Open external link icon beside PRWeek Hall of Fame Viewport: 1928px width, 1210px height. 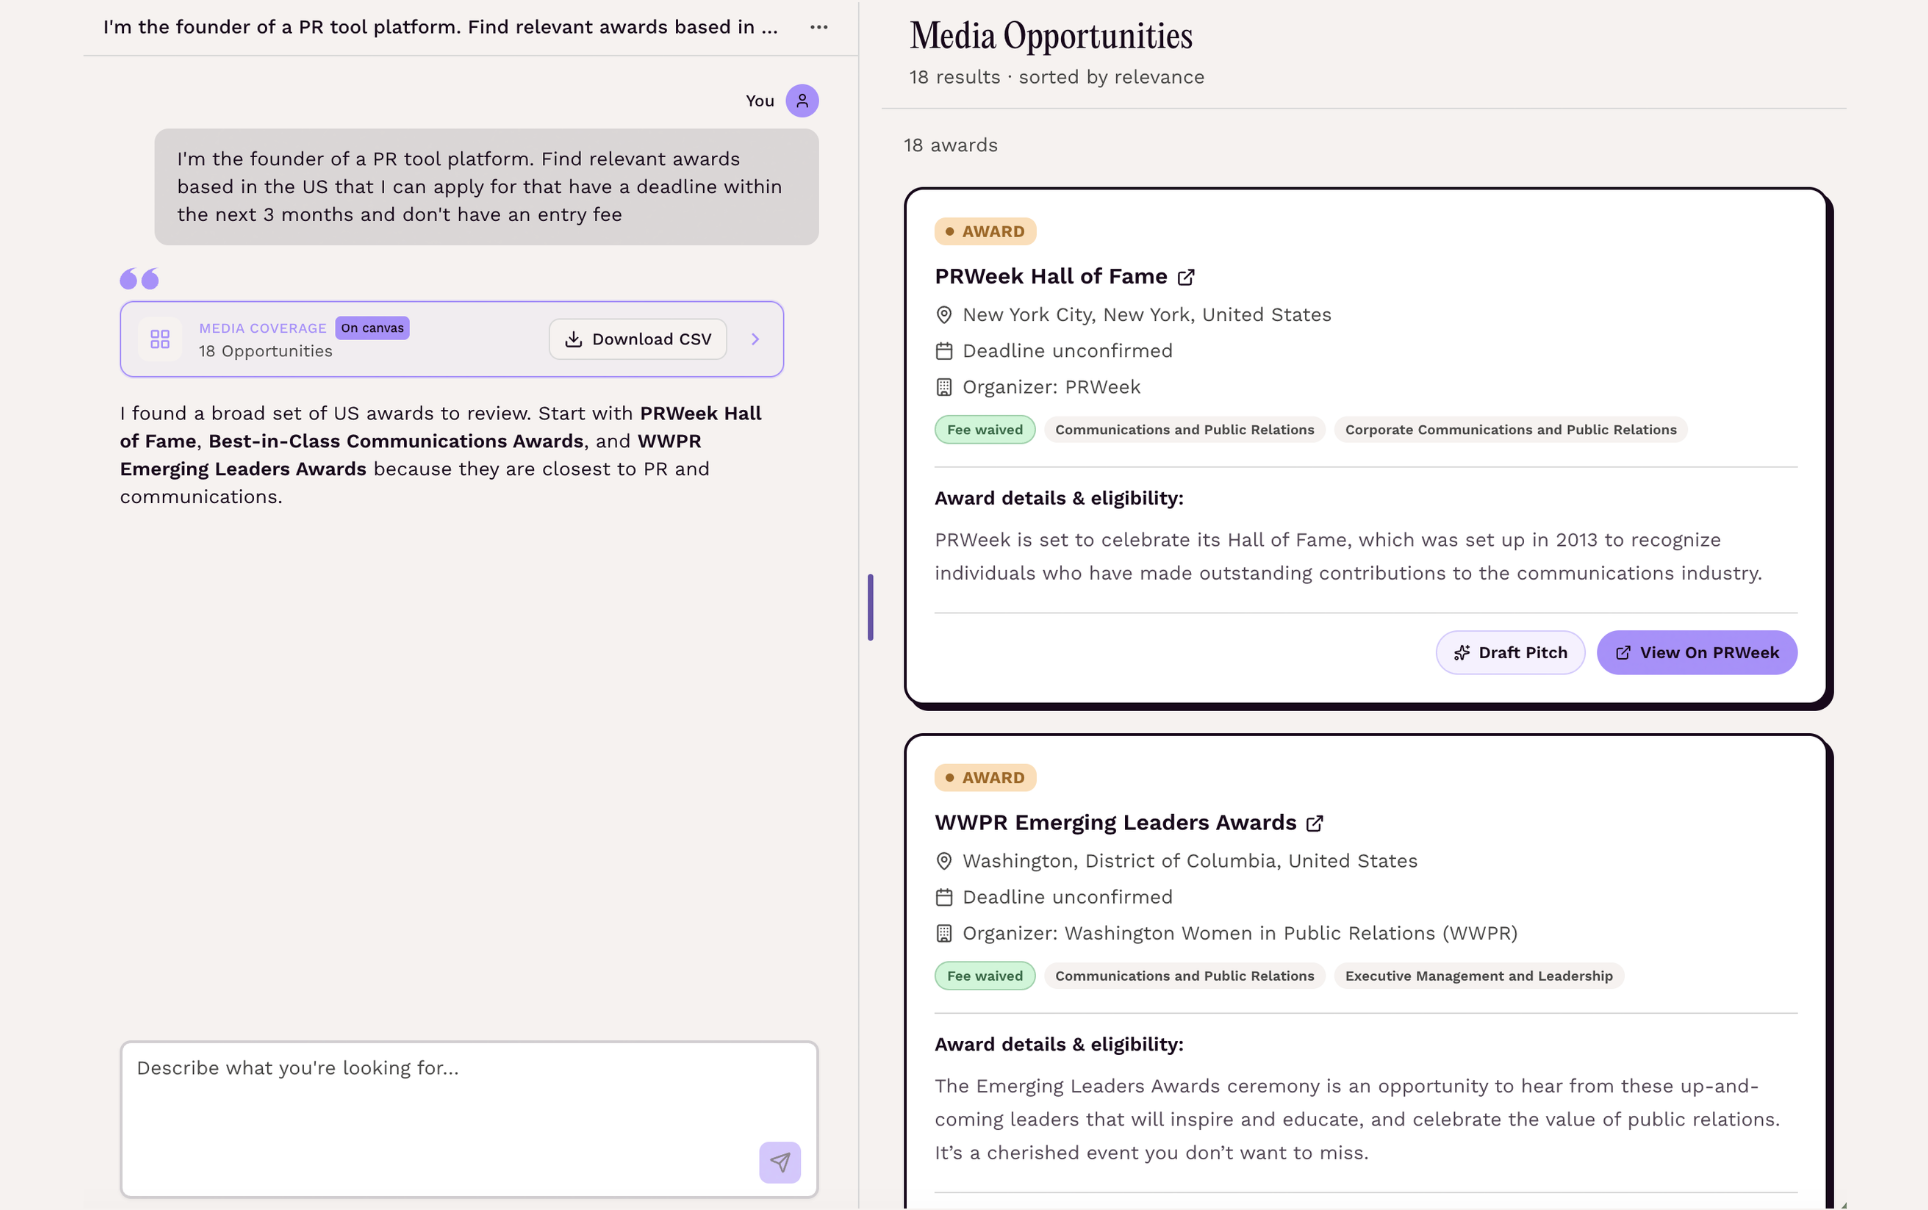1186,277
